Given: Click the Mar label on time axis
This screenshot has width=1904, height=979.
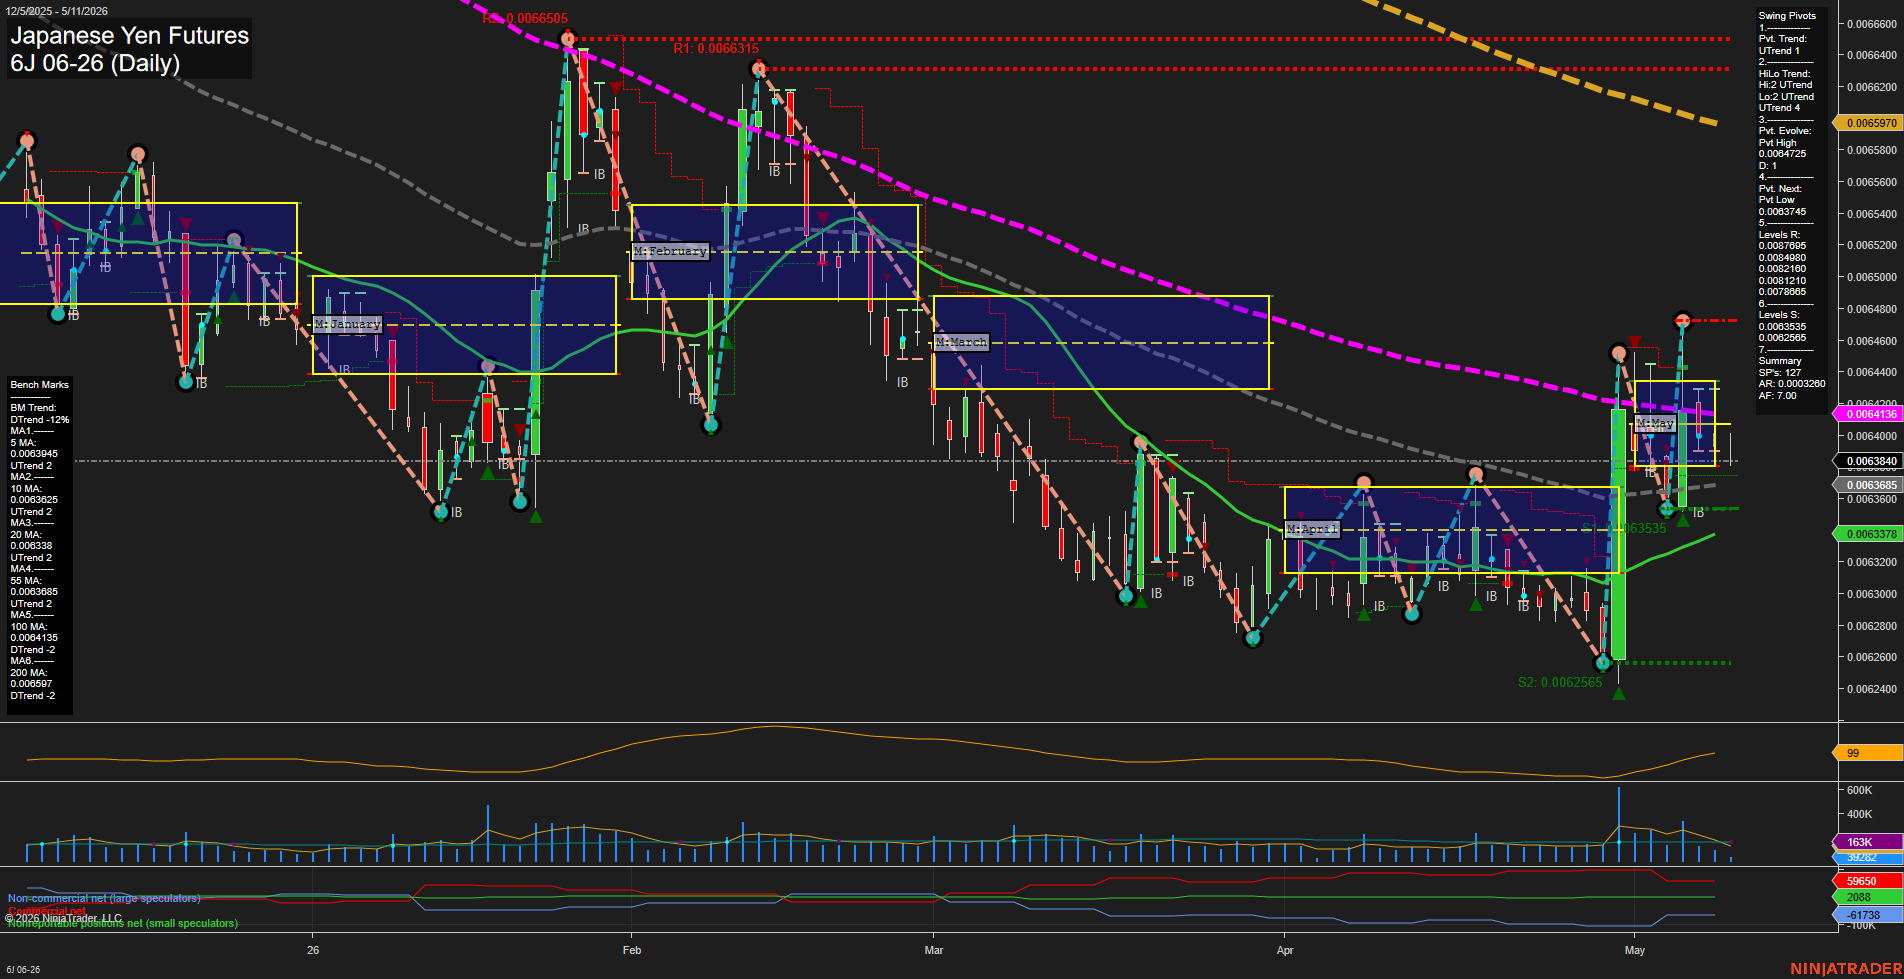Looking at the screenshot, I should tap(934, 950).
